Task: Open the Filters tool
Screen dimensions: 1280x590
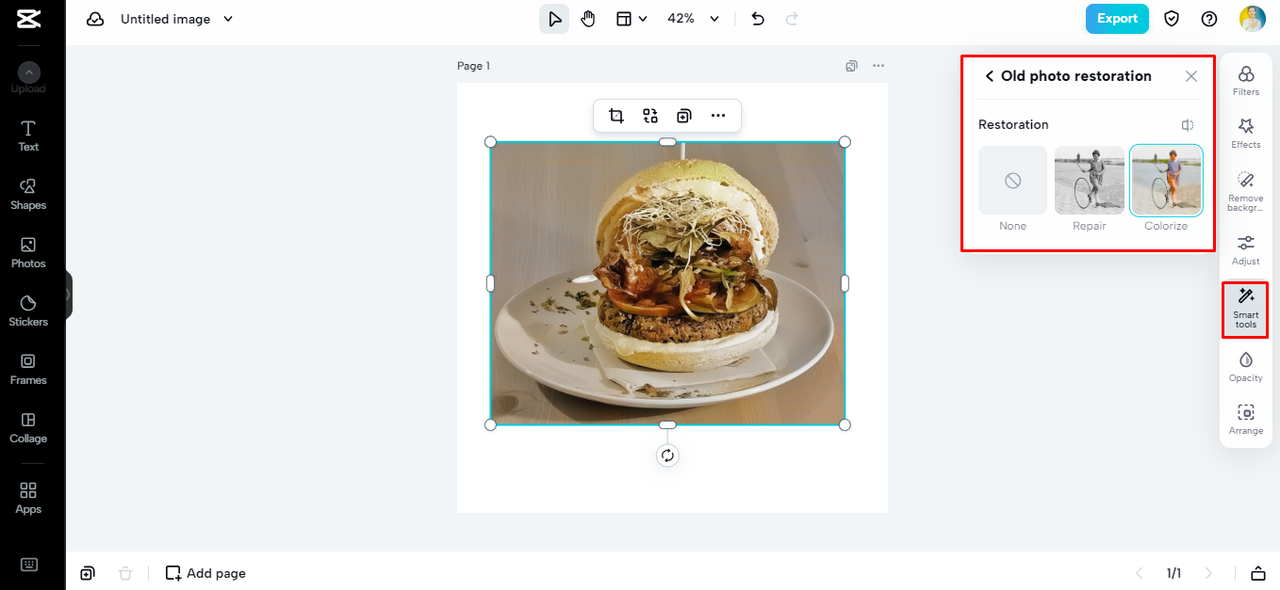Action: pyautogui.click(x=1246, y=81)
